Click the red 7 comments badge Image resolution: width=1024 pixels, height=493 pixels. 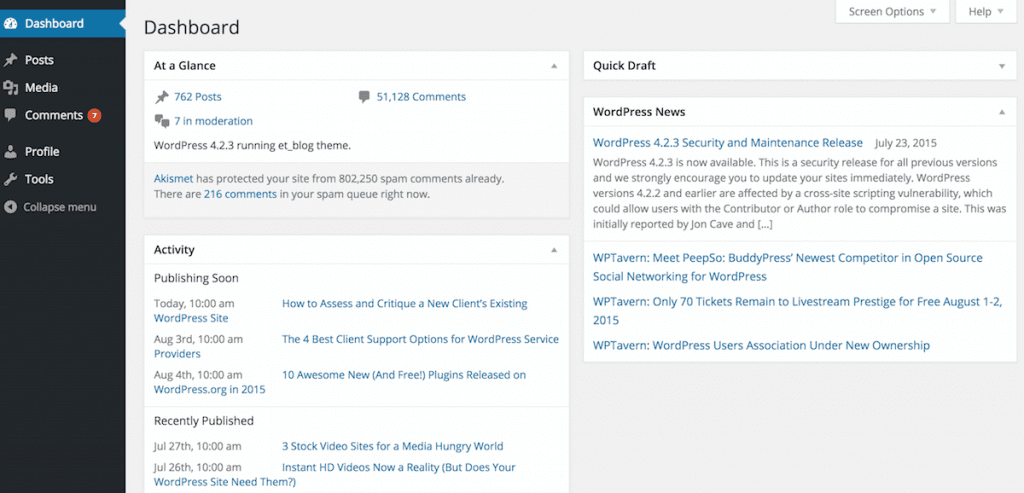95,116
